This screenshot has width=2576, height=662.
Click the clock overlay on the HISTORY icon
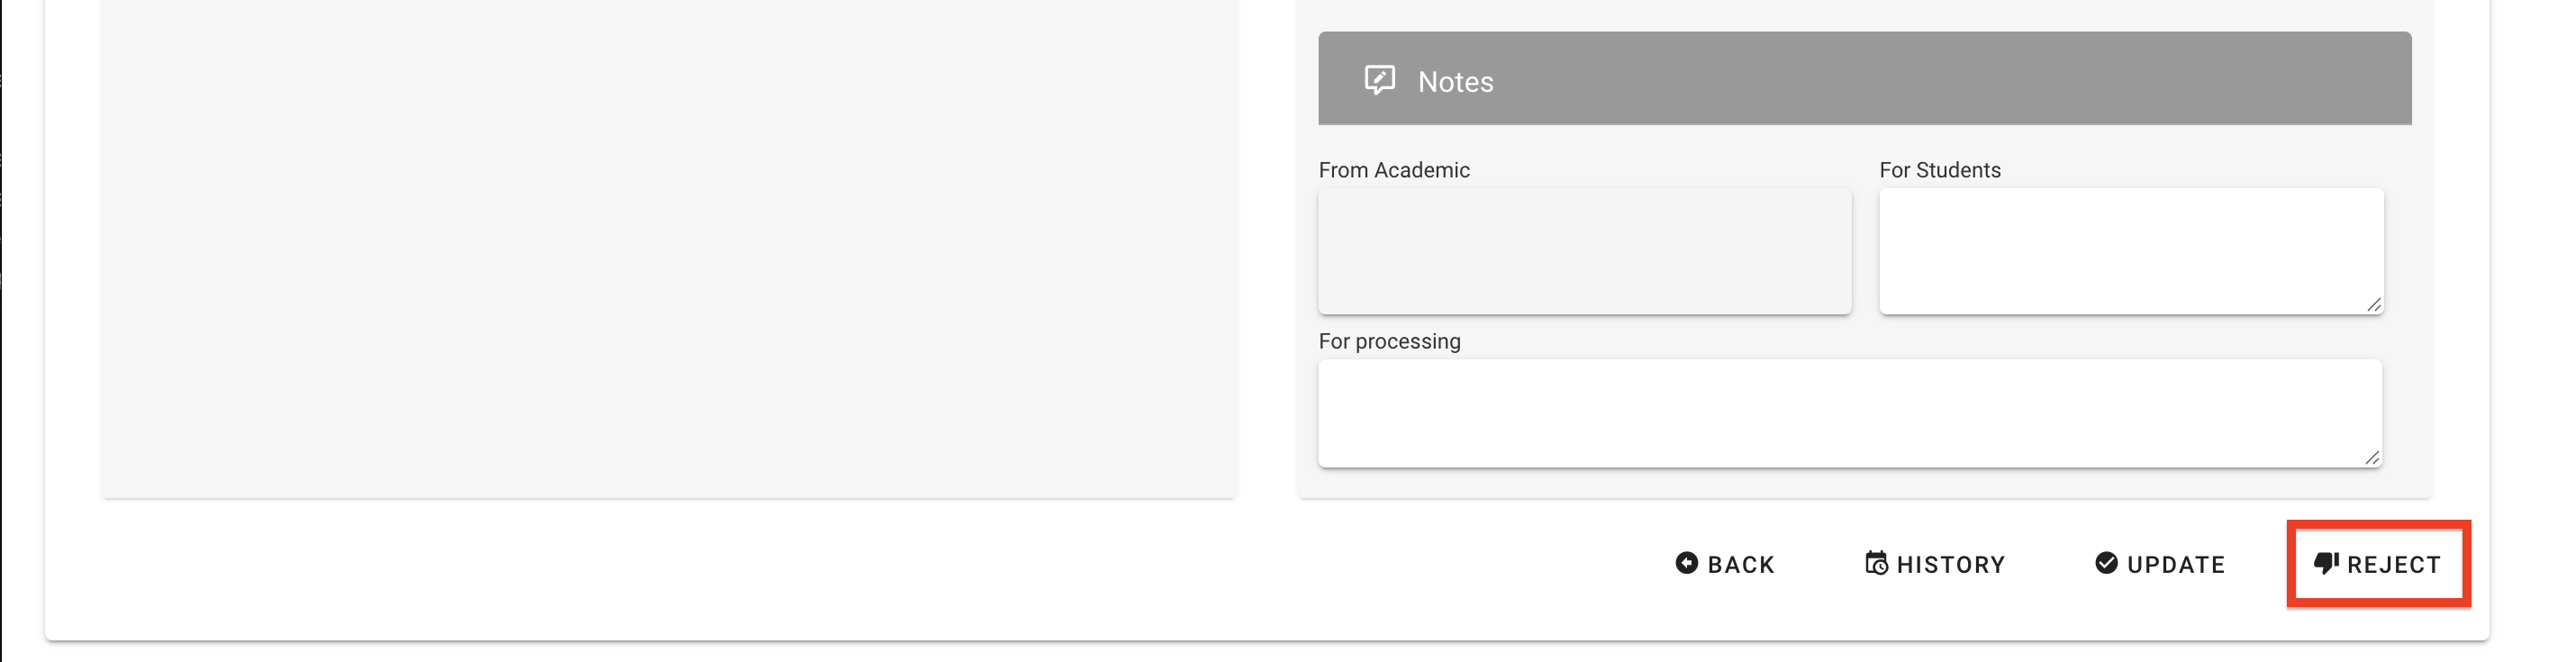pos(1881,569)
